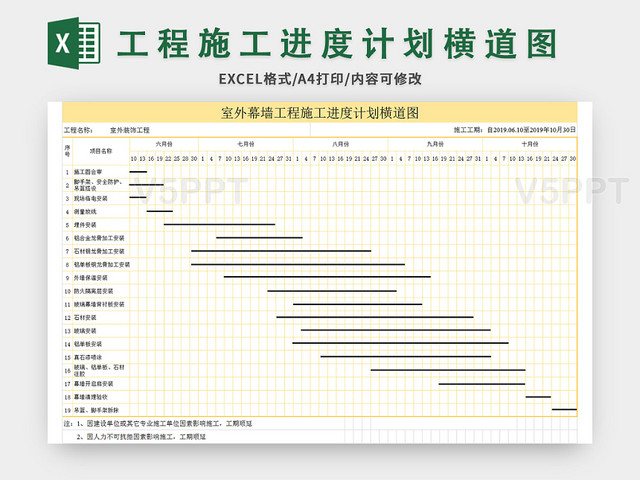The height and width of the screenshot is (480, 640).
Task: Click the Gantt bar for row 7 石材钢龙骨
Action: 281,251
